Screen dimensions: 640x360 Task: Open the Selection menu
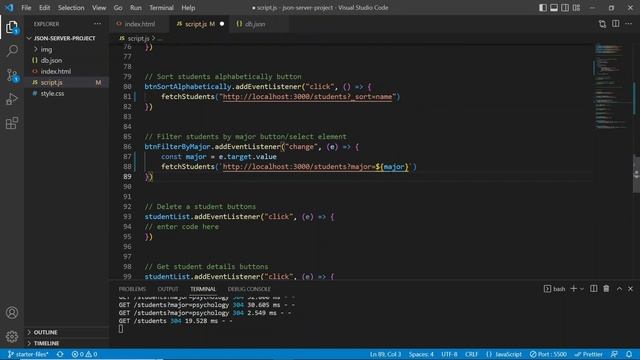click(71, 8)
